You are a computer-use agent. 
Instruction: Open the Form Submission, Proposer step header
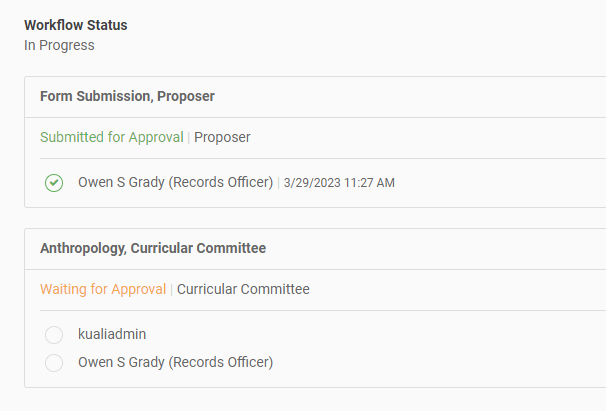[127, 97]
